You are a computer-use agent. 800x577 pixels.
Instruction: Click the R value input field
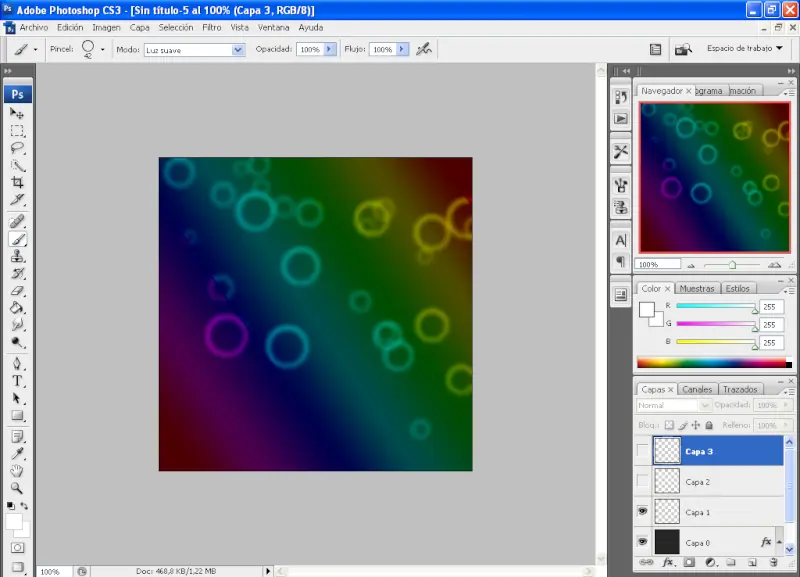771,307
